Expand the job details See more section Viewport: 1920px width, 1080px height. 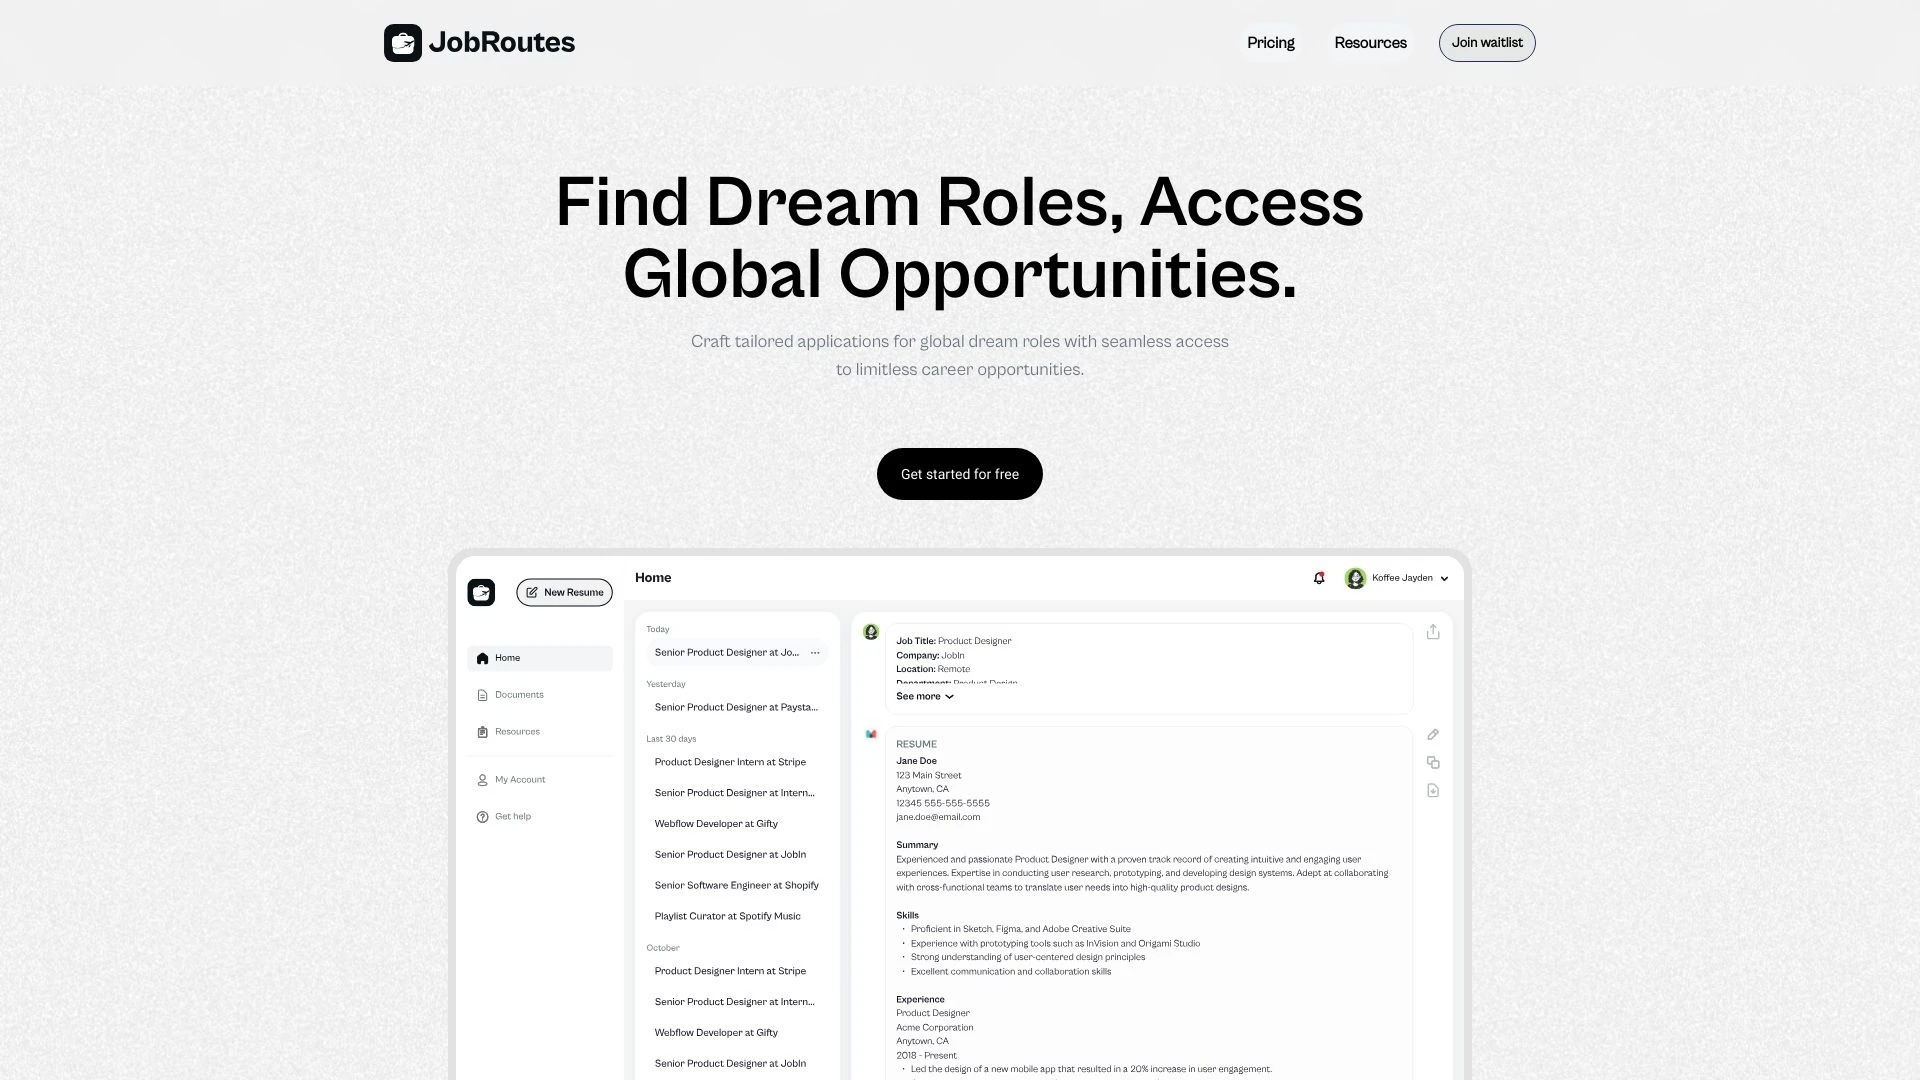coord(923,696)
